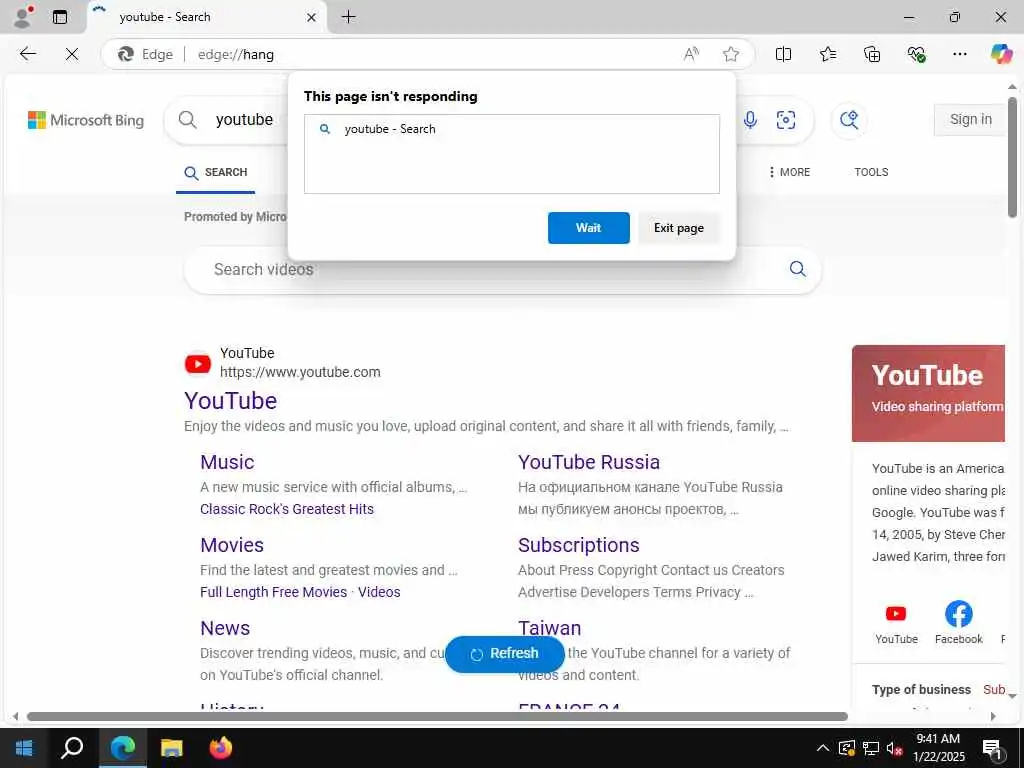Expand the MORE menu
The width and height of the screenshot is (1024, 768).
pos(789,172)
